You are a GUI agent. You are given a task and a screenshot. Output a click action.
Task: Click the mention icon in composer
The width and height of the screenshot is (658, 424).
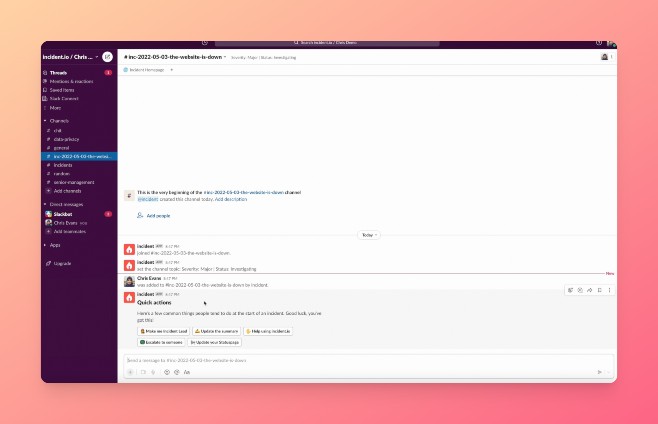click(177, 372)
